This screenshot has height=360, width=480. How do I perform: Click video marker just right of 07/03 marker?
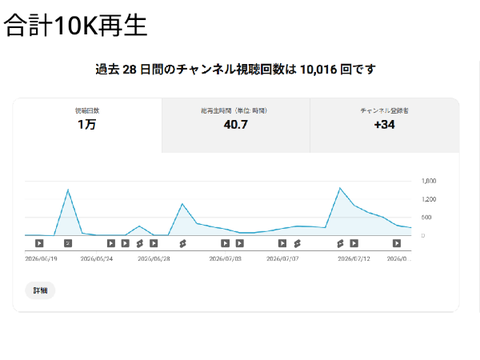coord(240,243)
